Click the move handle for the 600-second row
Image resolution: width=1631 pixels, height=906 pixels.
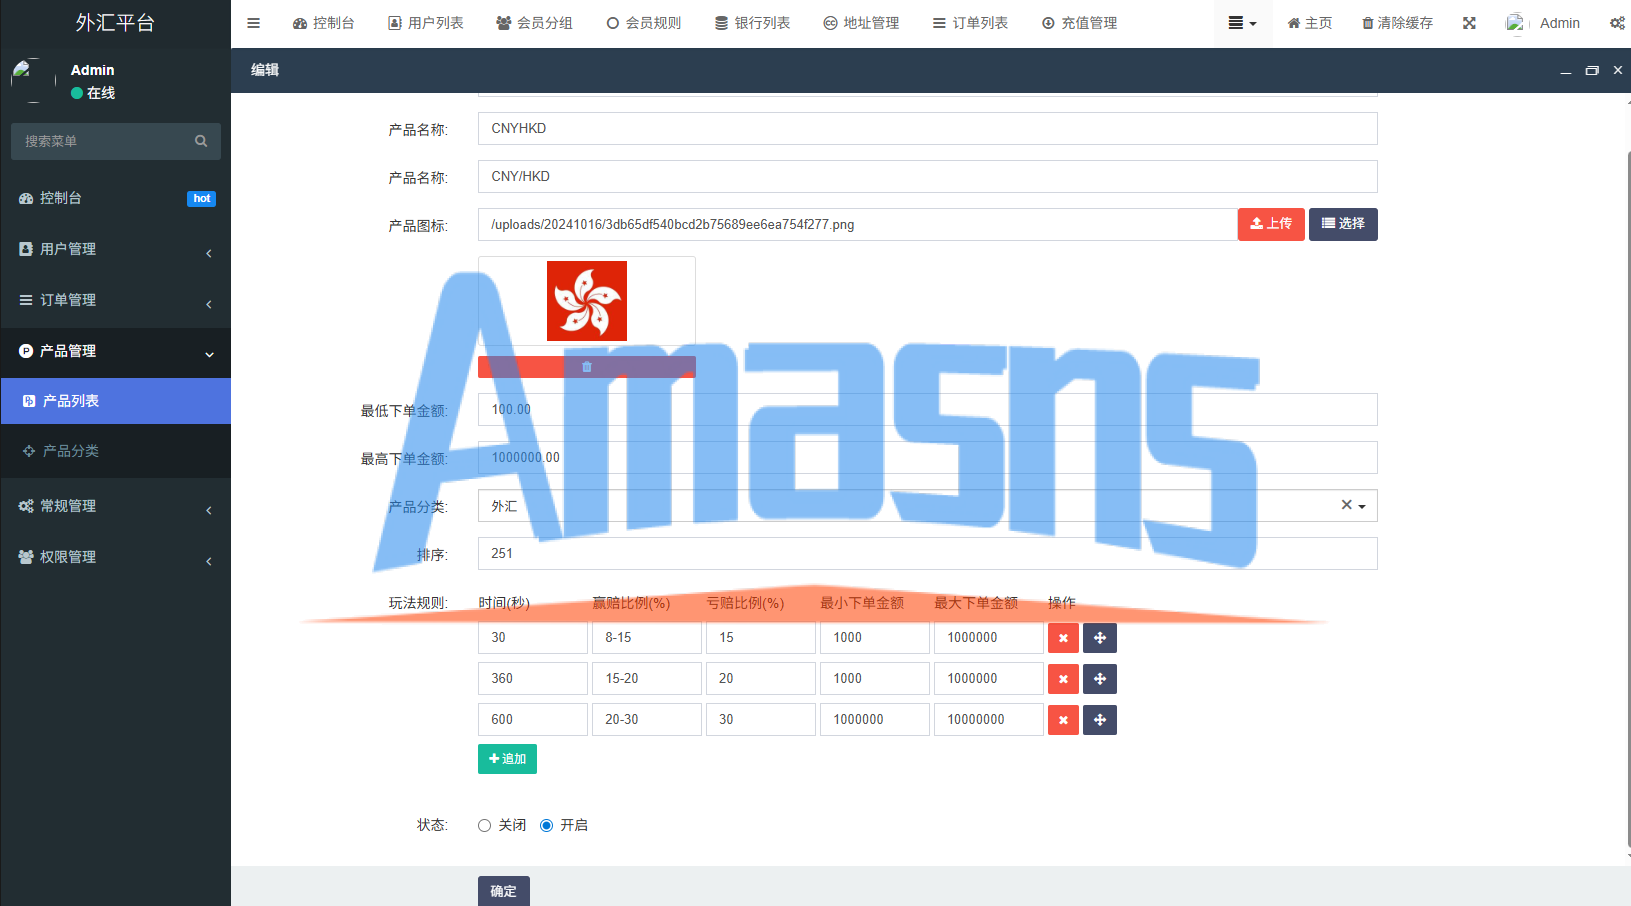coord(1100,720)
